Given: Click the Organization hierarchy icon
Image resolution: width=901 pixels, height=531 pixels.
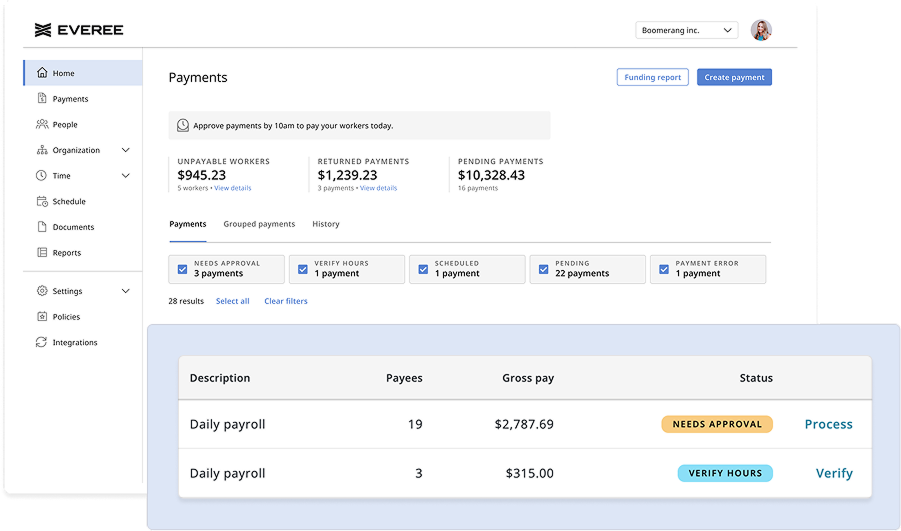Looking at the screenshot, I should pos(42,150).
